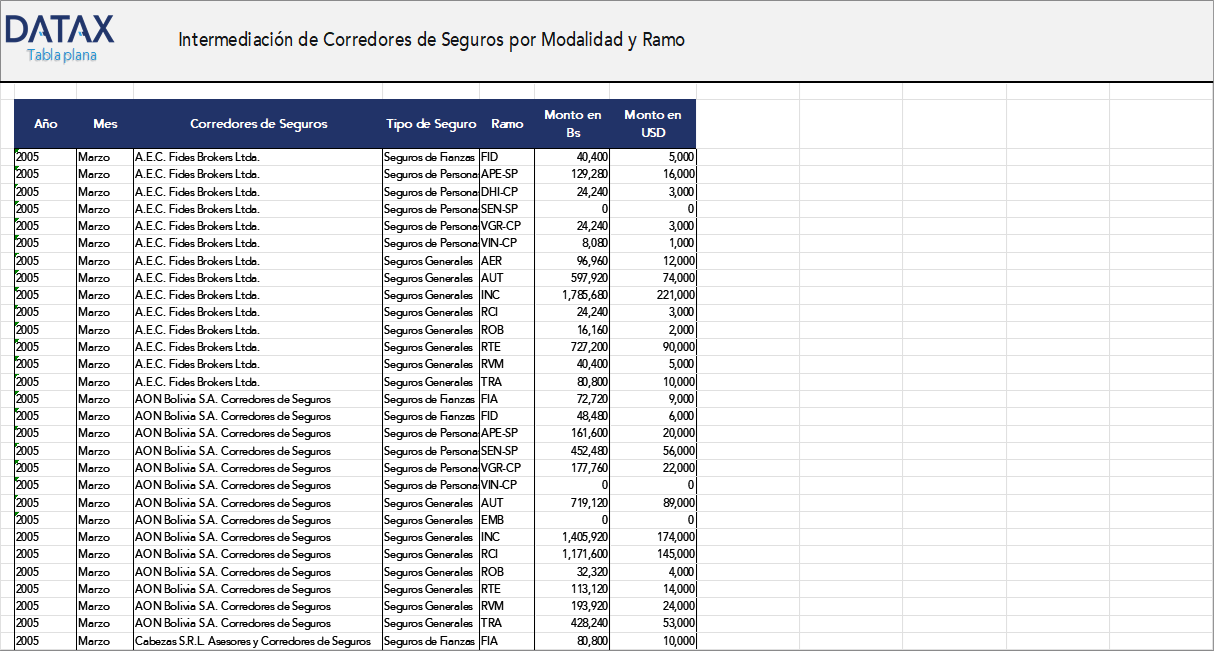Click the Ramo cell 'DHI-CP'
This screenshot has width=1214, height=651.
507,191
